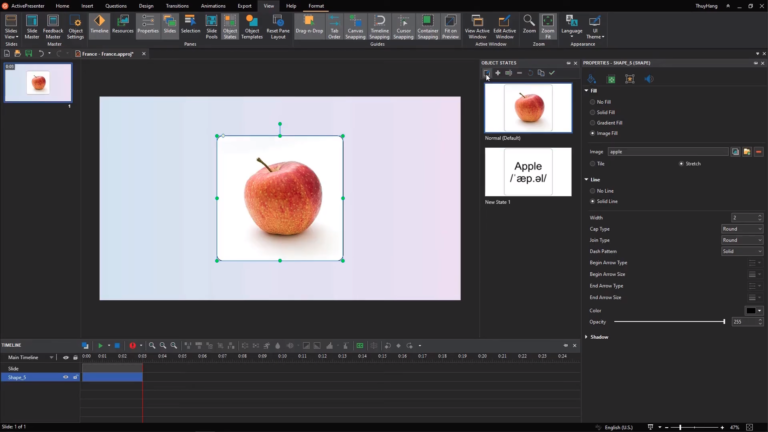Open Object Settings in the View ribbon
The width and height of the screenshot is (768, 432).
point(75,26)
